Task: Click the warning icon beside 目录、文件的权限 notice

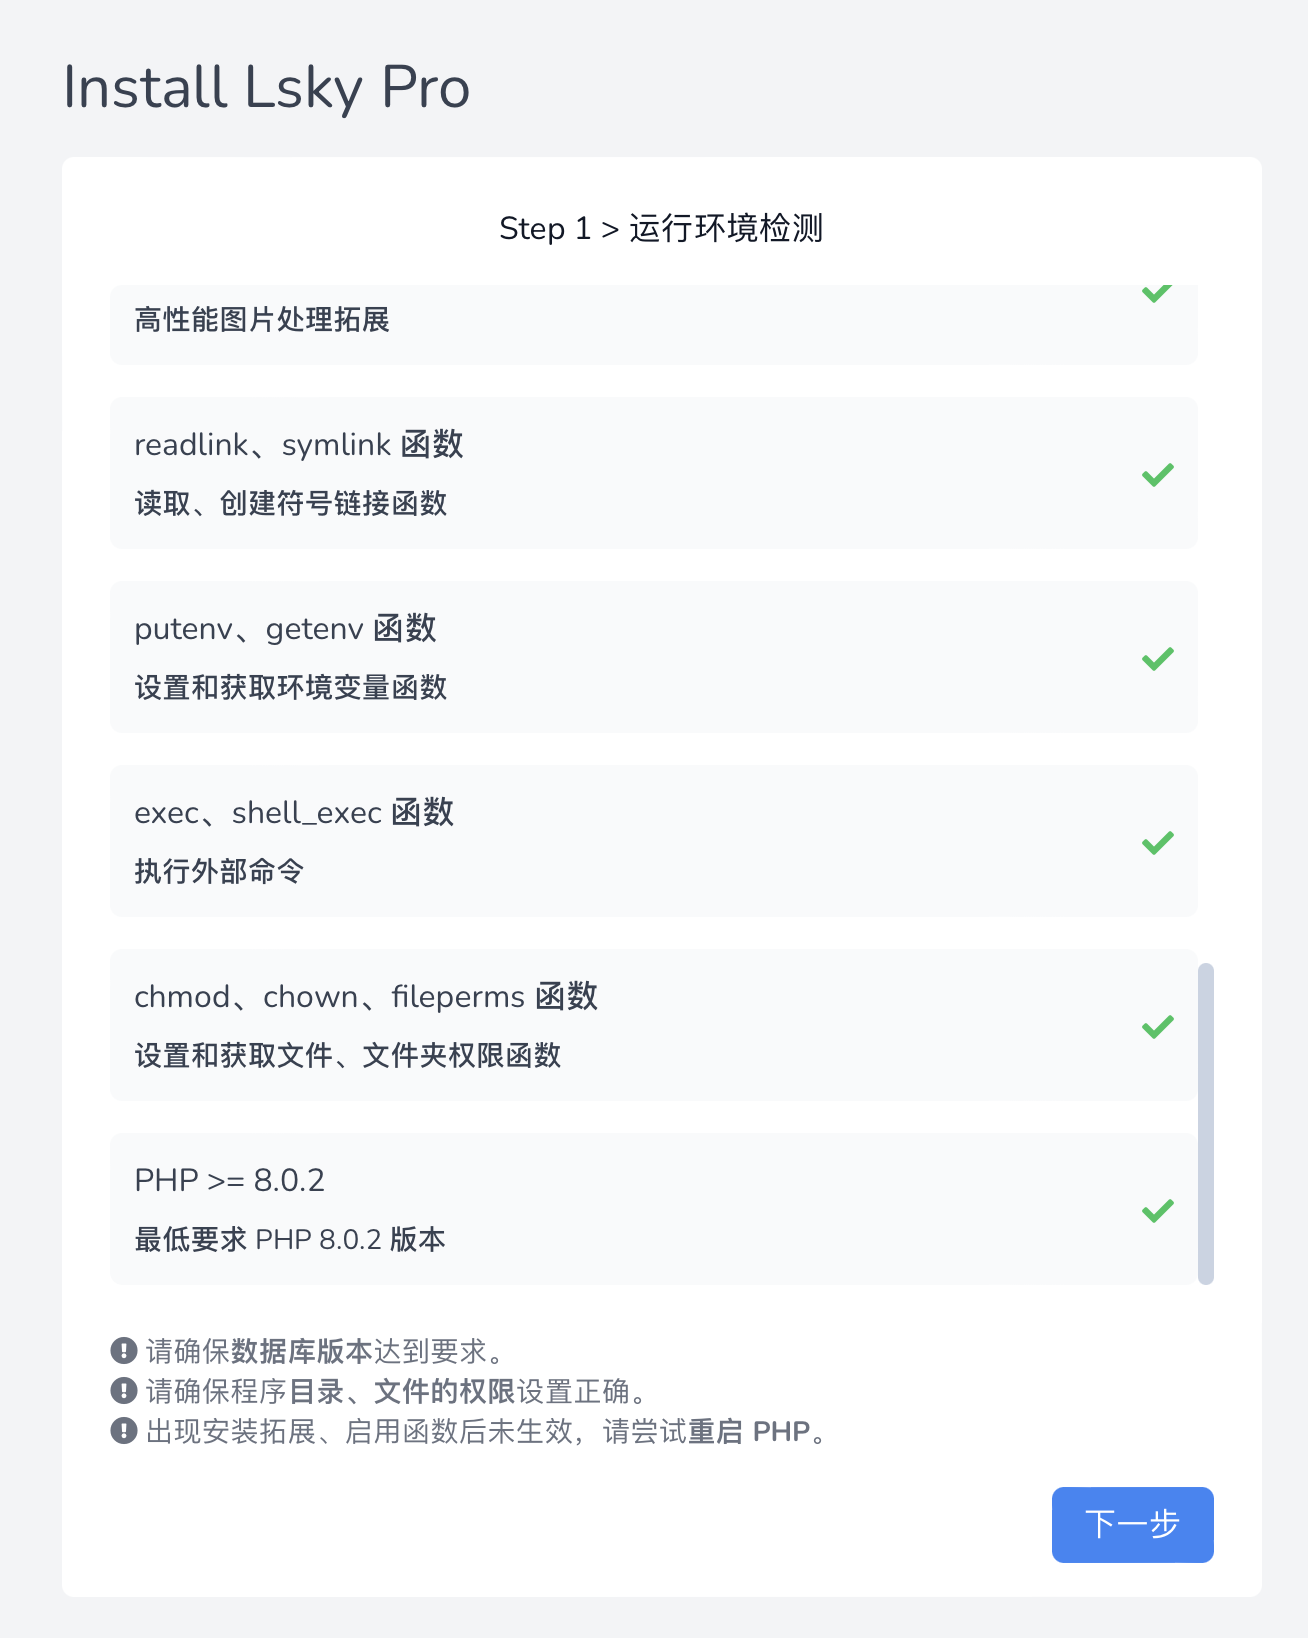Action: [x=124, y=1391]
